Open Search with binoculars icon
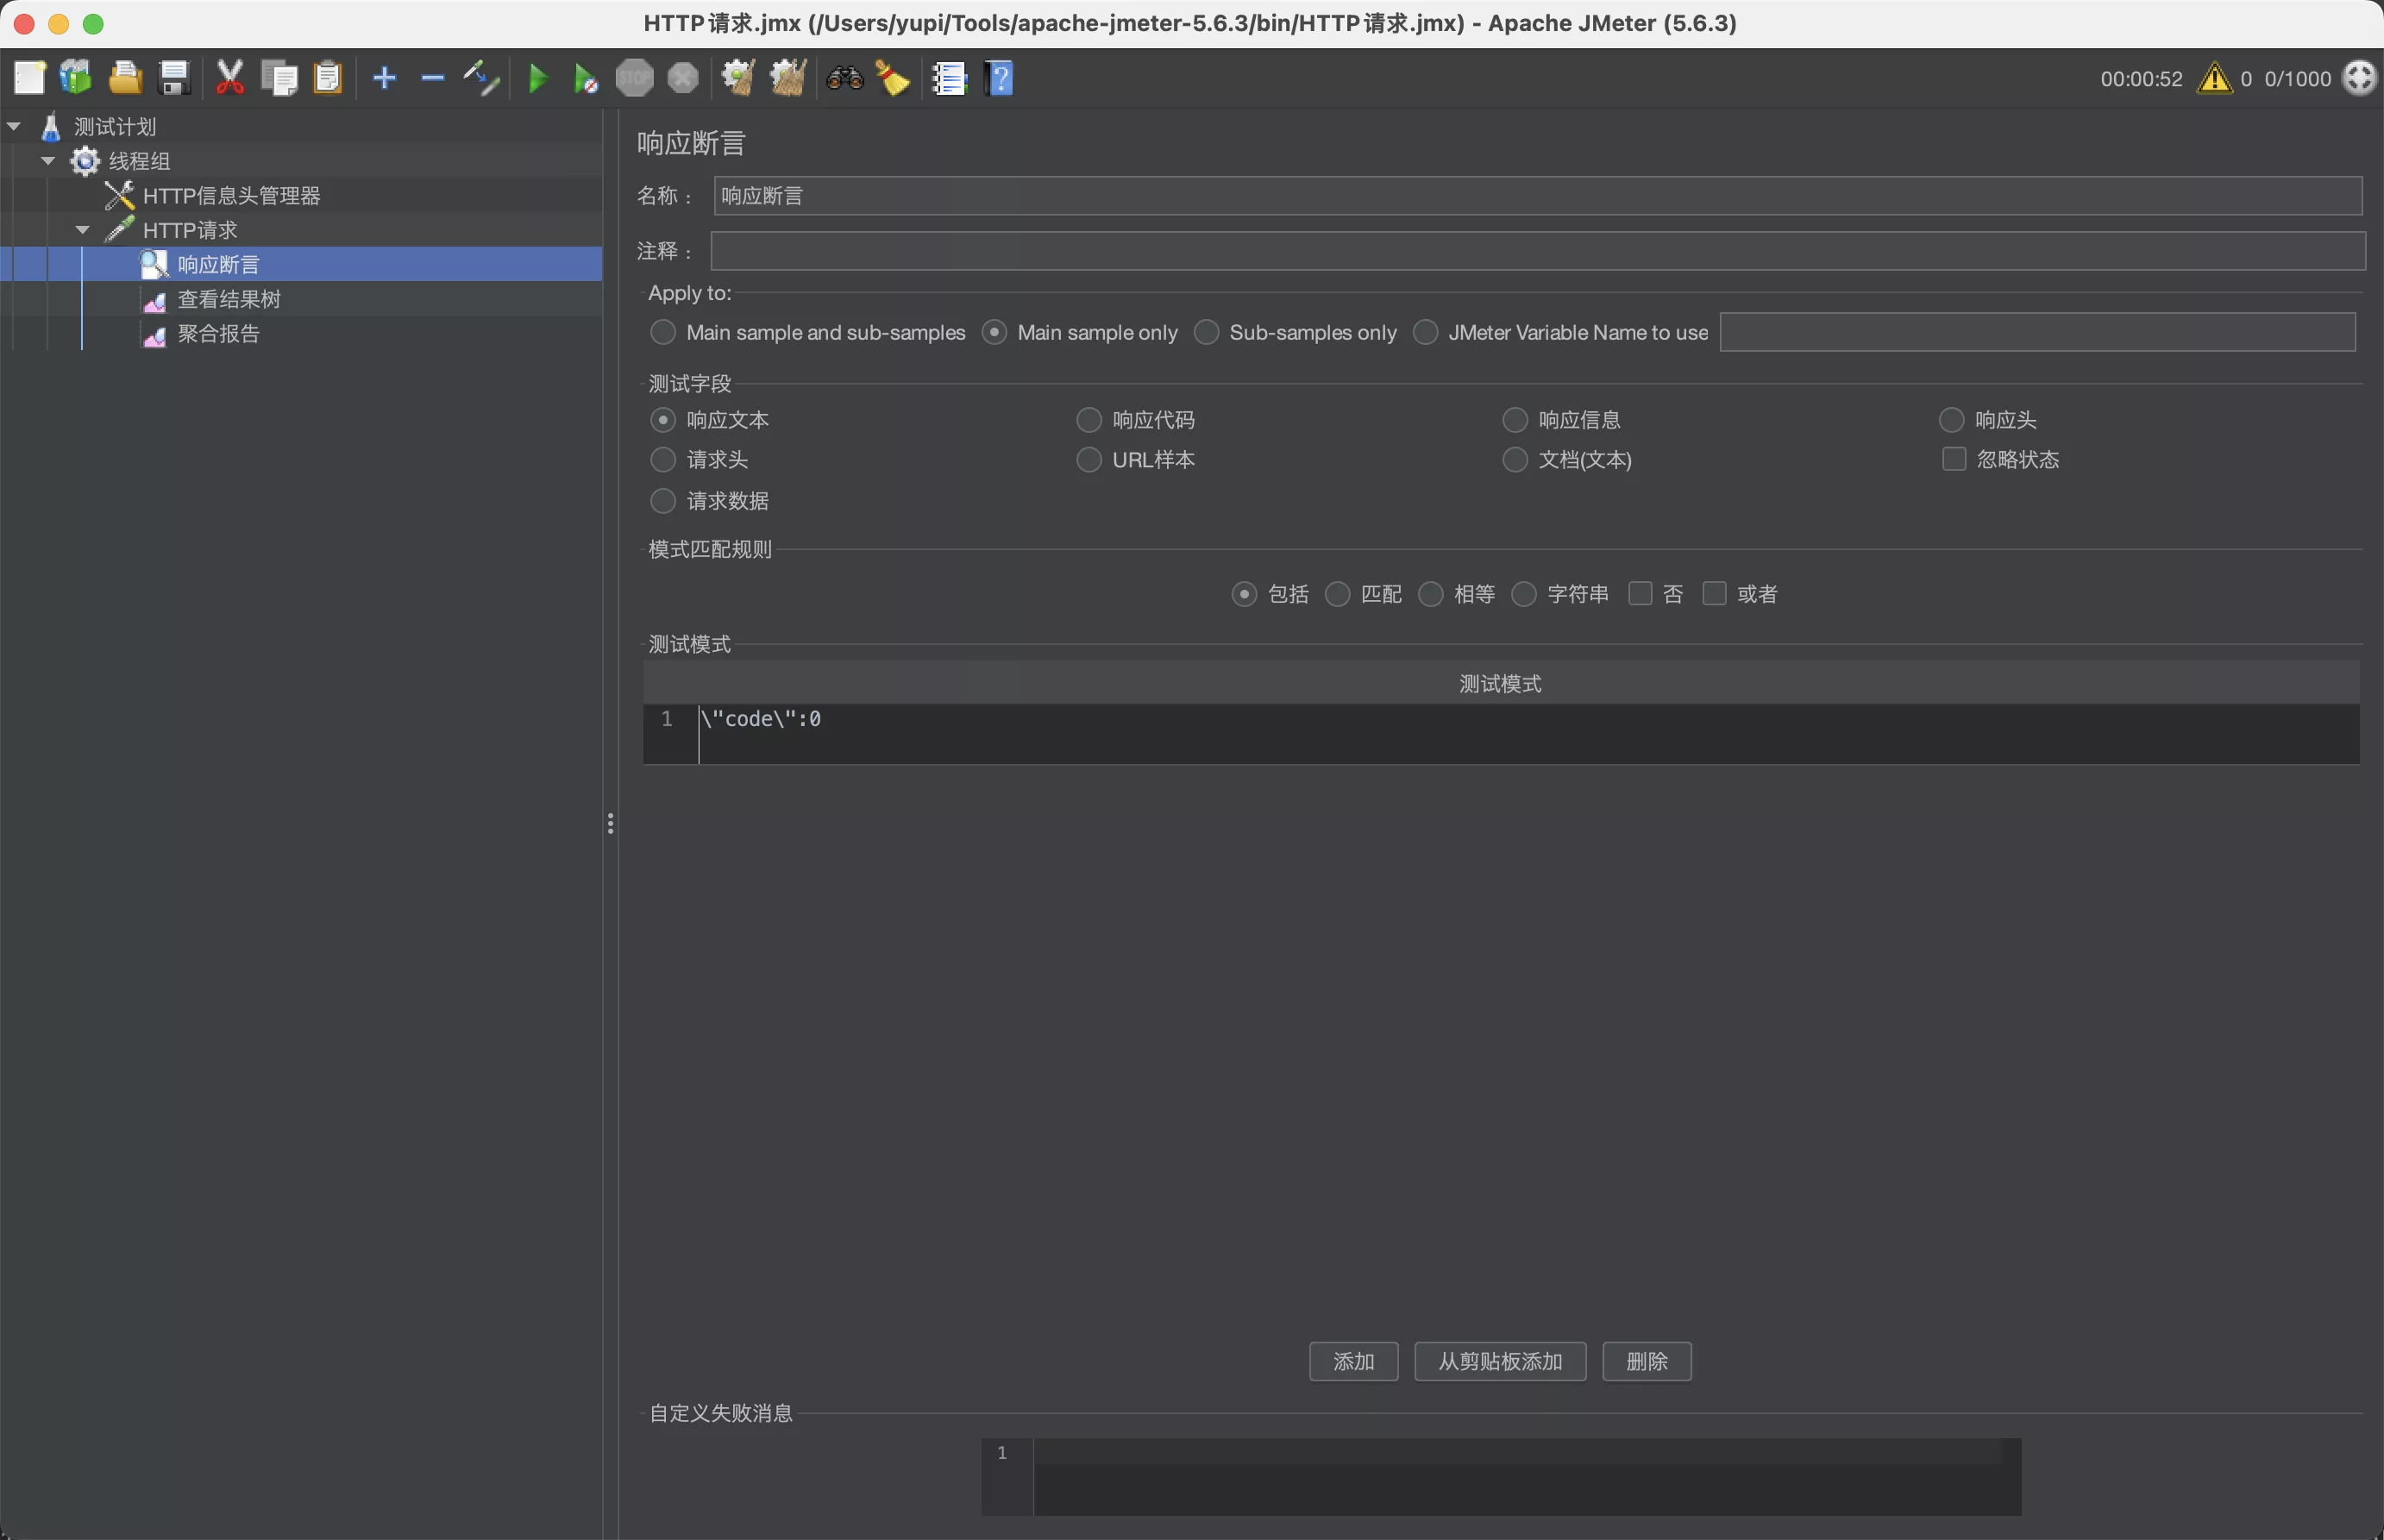 (x=845, y=78)
